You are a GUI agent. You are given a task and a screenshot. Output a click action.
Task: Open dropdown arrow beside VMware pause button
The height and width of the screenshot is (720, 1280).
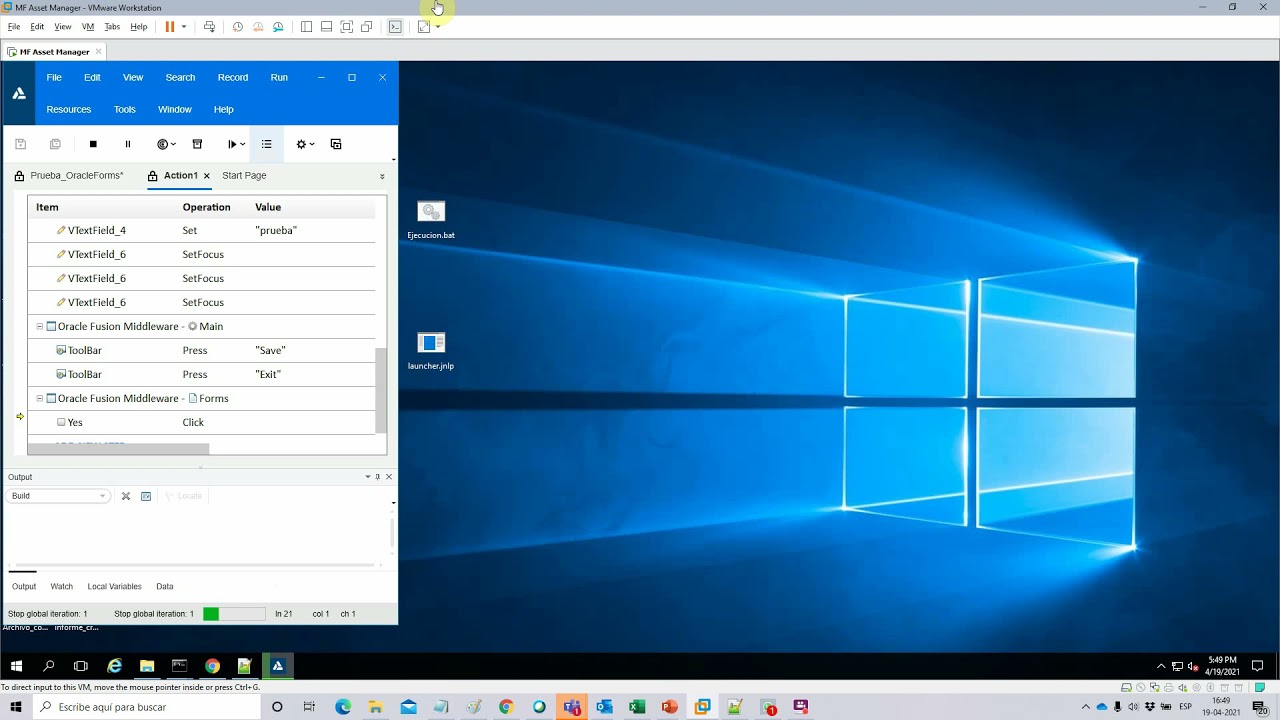(x=183, y=27)
